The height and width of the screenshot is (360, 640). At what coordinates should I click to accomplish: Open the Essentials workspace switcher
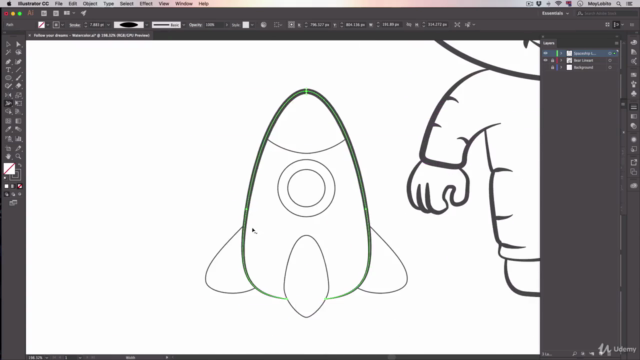point(555,13)
